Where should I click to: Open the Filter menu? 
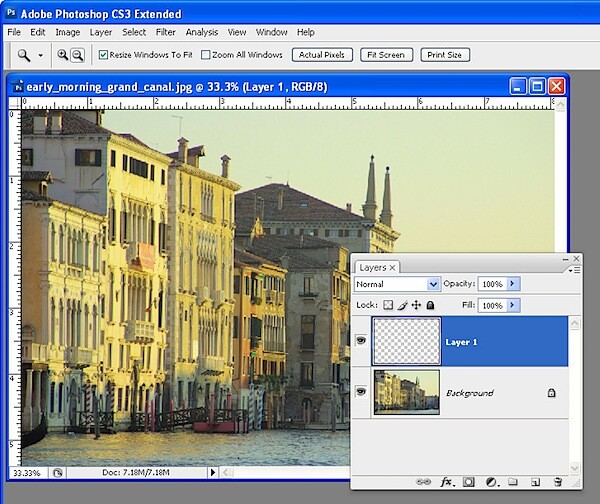pyautogui.click(x=166, y=32)
